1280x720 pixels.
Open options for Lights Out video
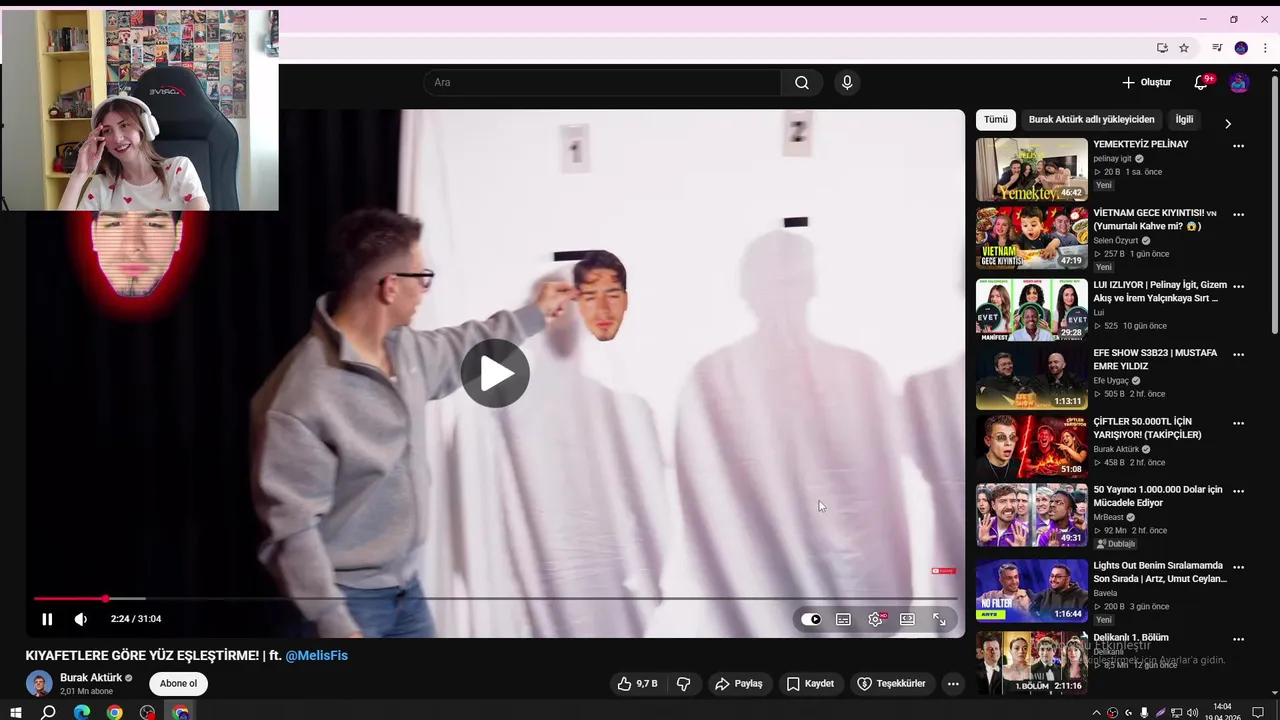[1238, 568]
